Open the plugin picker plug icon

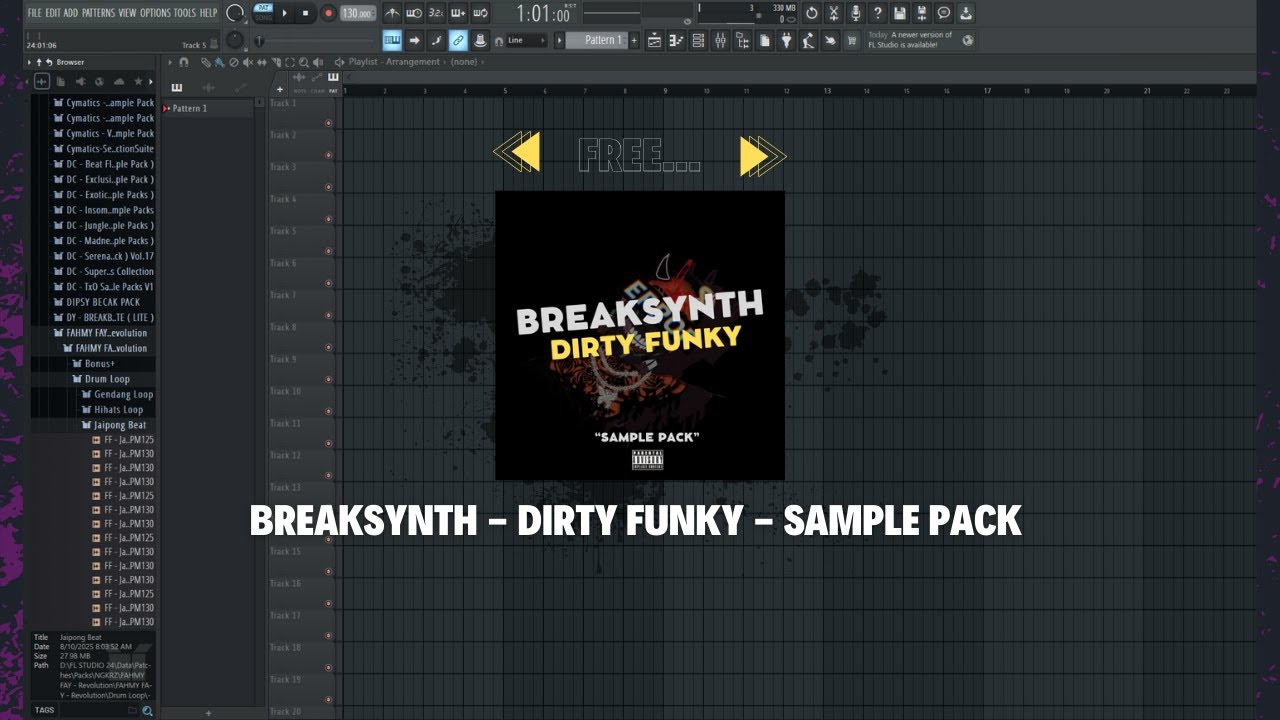[786, 40]
